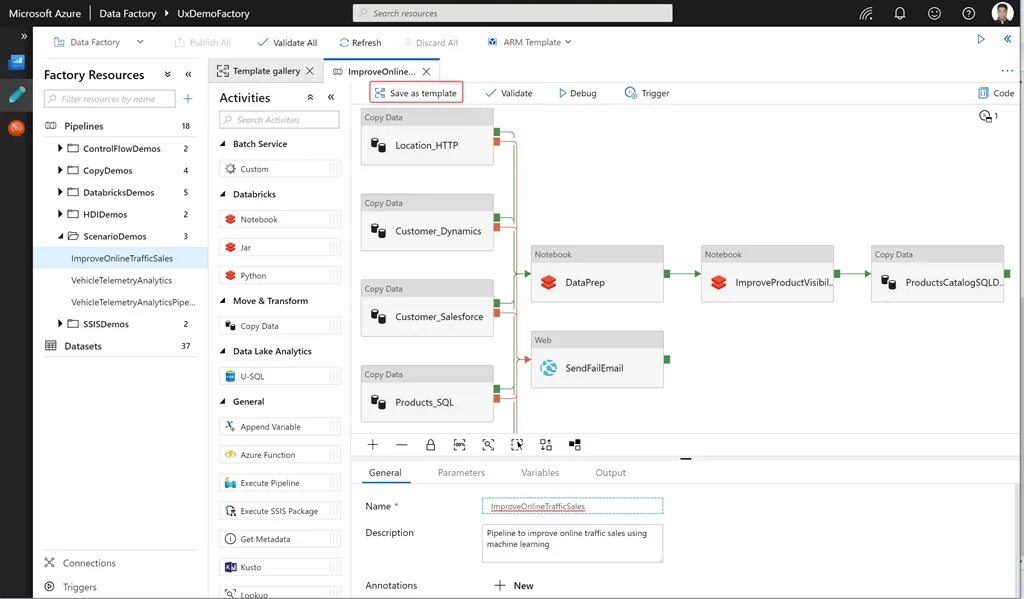This screenshot has height=599, width=1024.
Task: Click Validate All in top toolbar
Action: coord(287,42)
